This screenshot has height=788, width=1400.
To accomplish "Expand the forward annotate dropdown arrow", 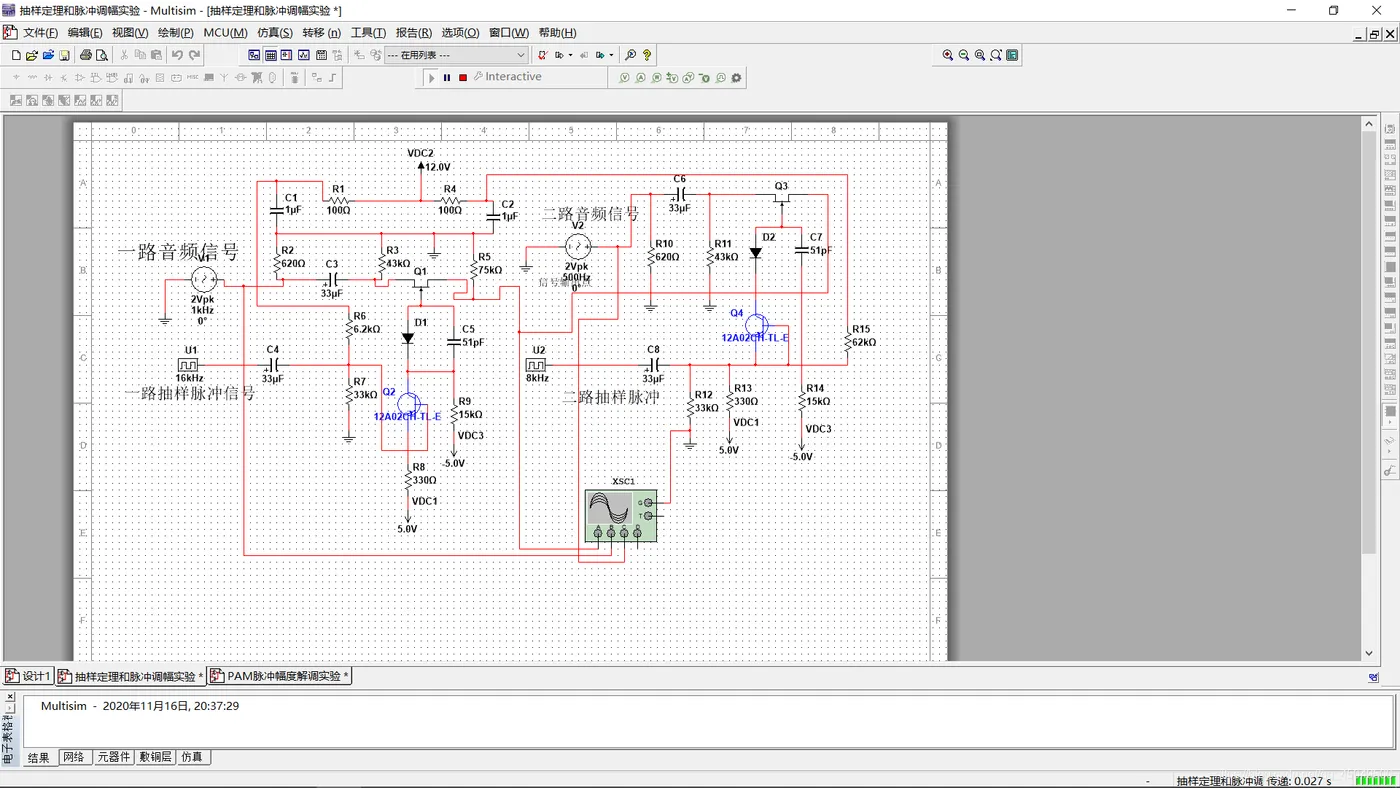I will pyautogui.click(x=611, y=55).
